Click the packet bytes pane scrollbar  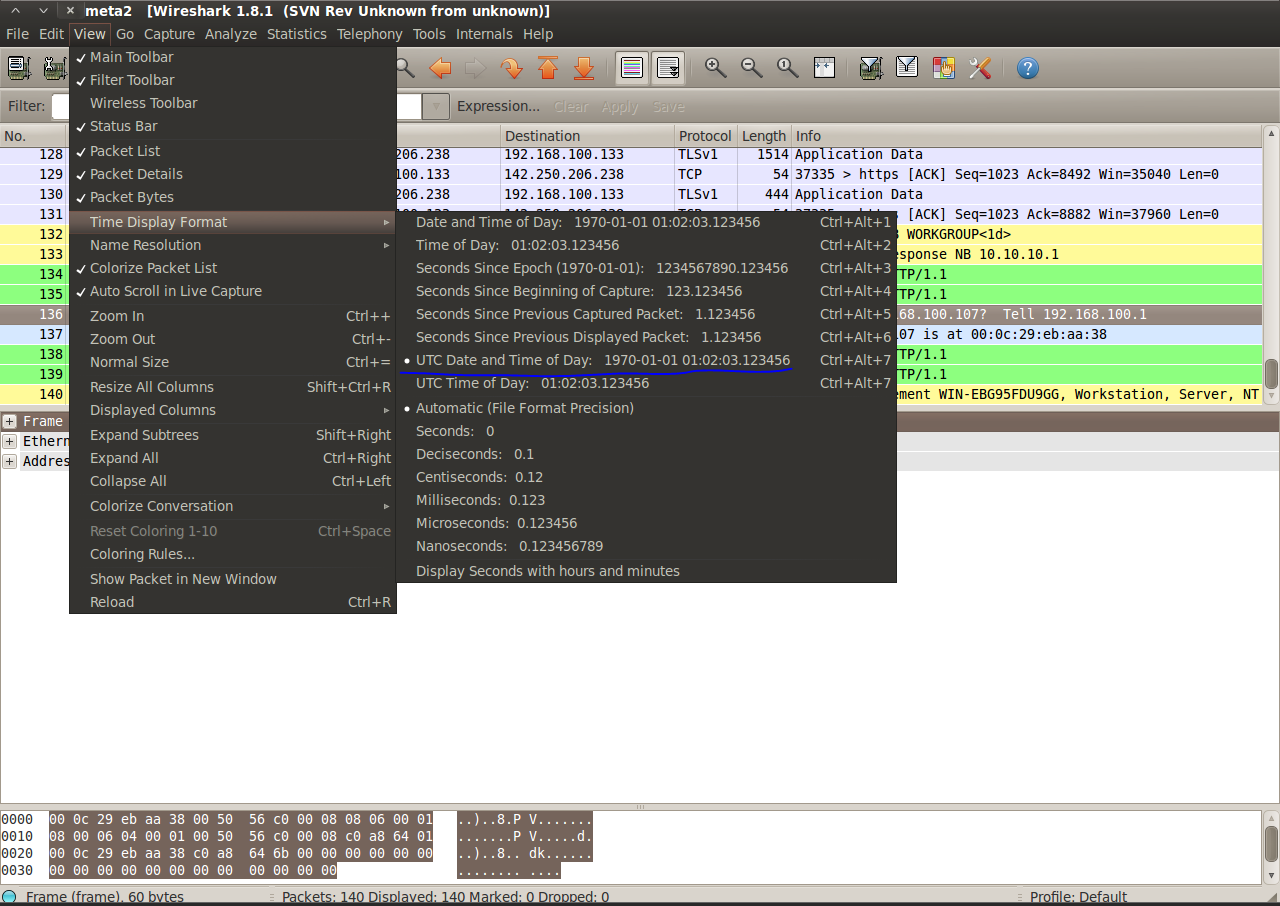(x=1271, y=844)
